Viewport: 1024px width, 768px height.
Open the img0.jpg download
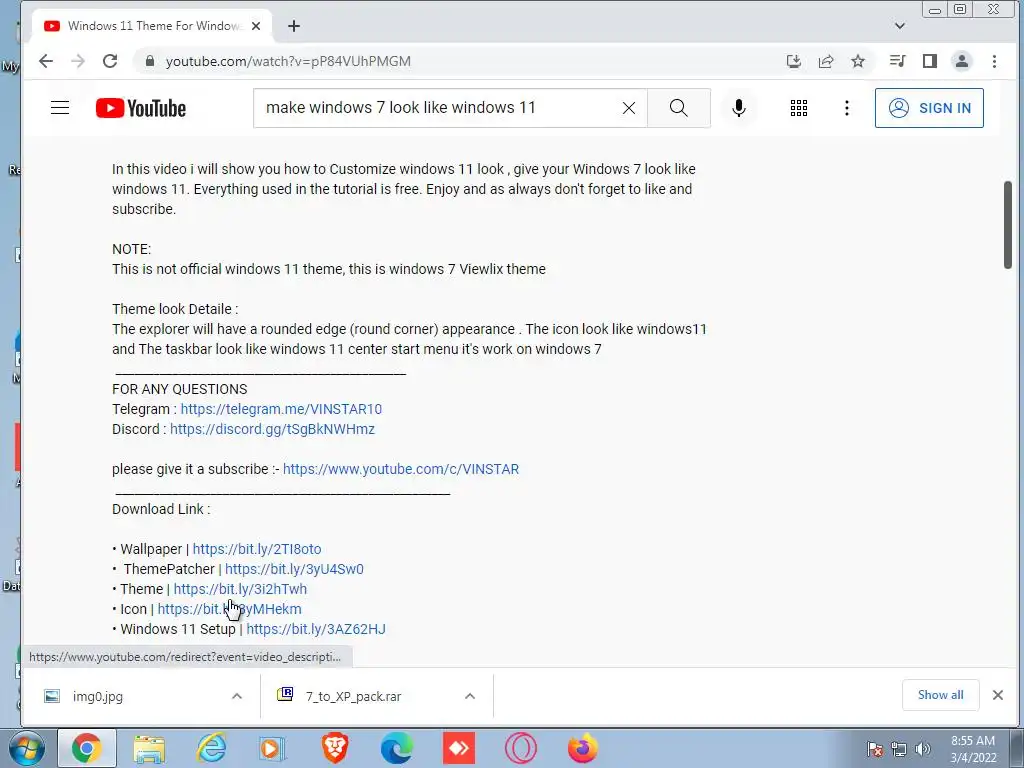98,697
